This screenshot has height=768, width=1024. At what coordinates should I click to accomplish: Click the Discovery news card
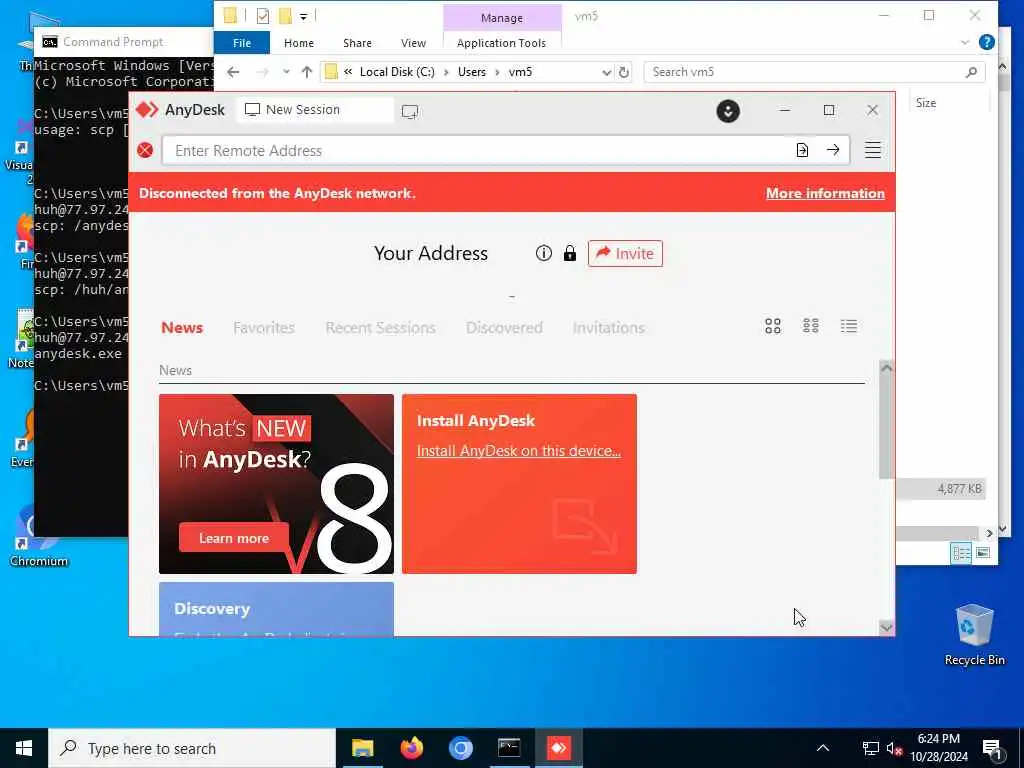point(276,609)
